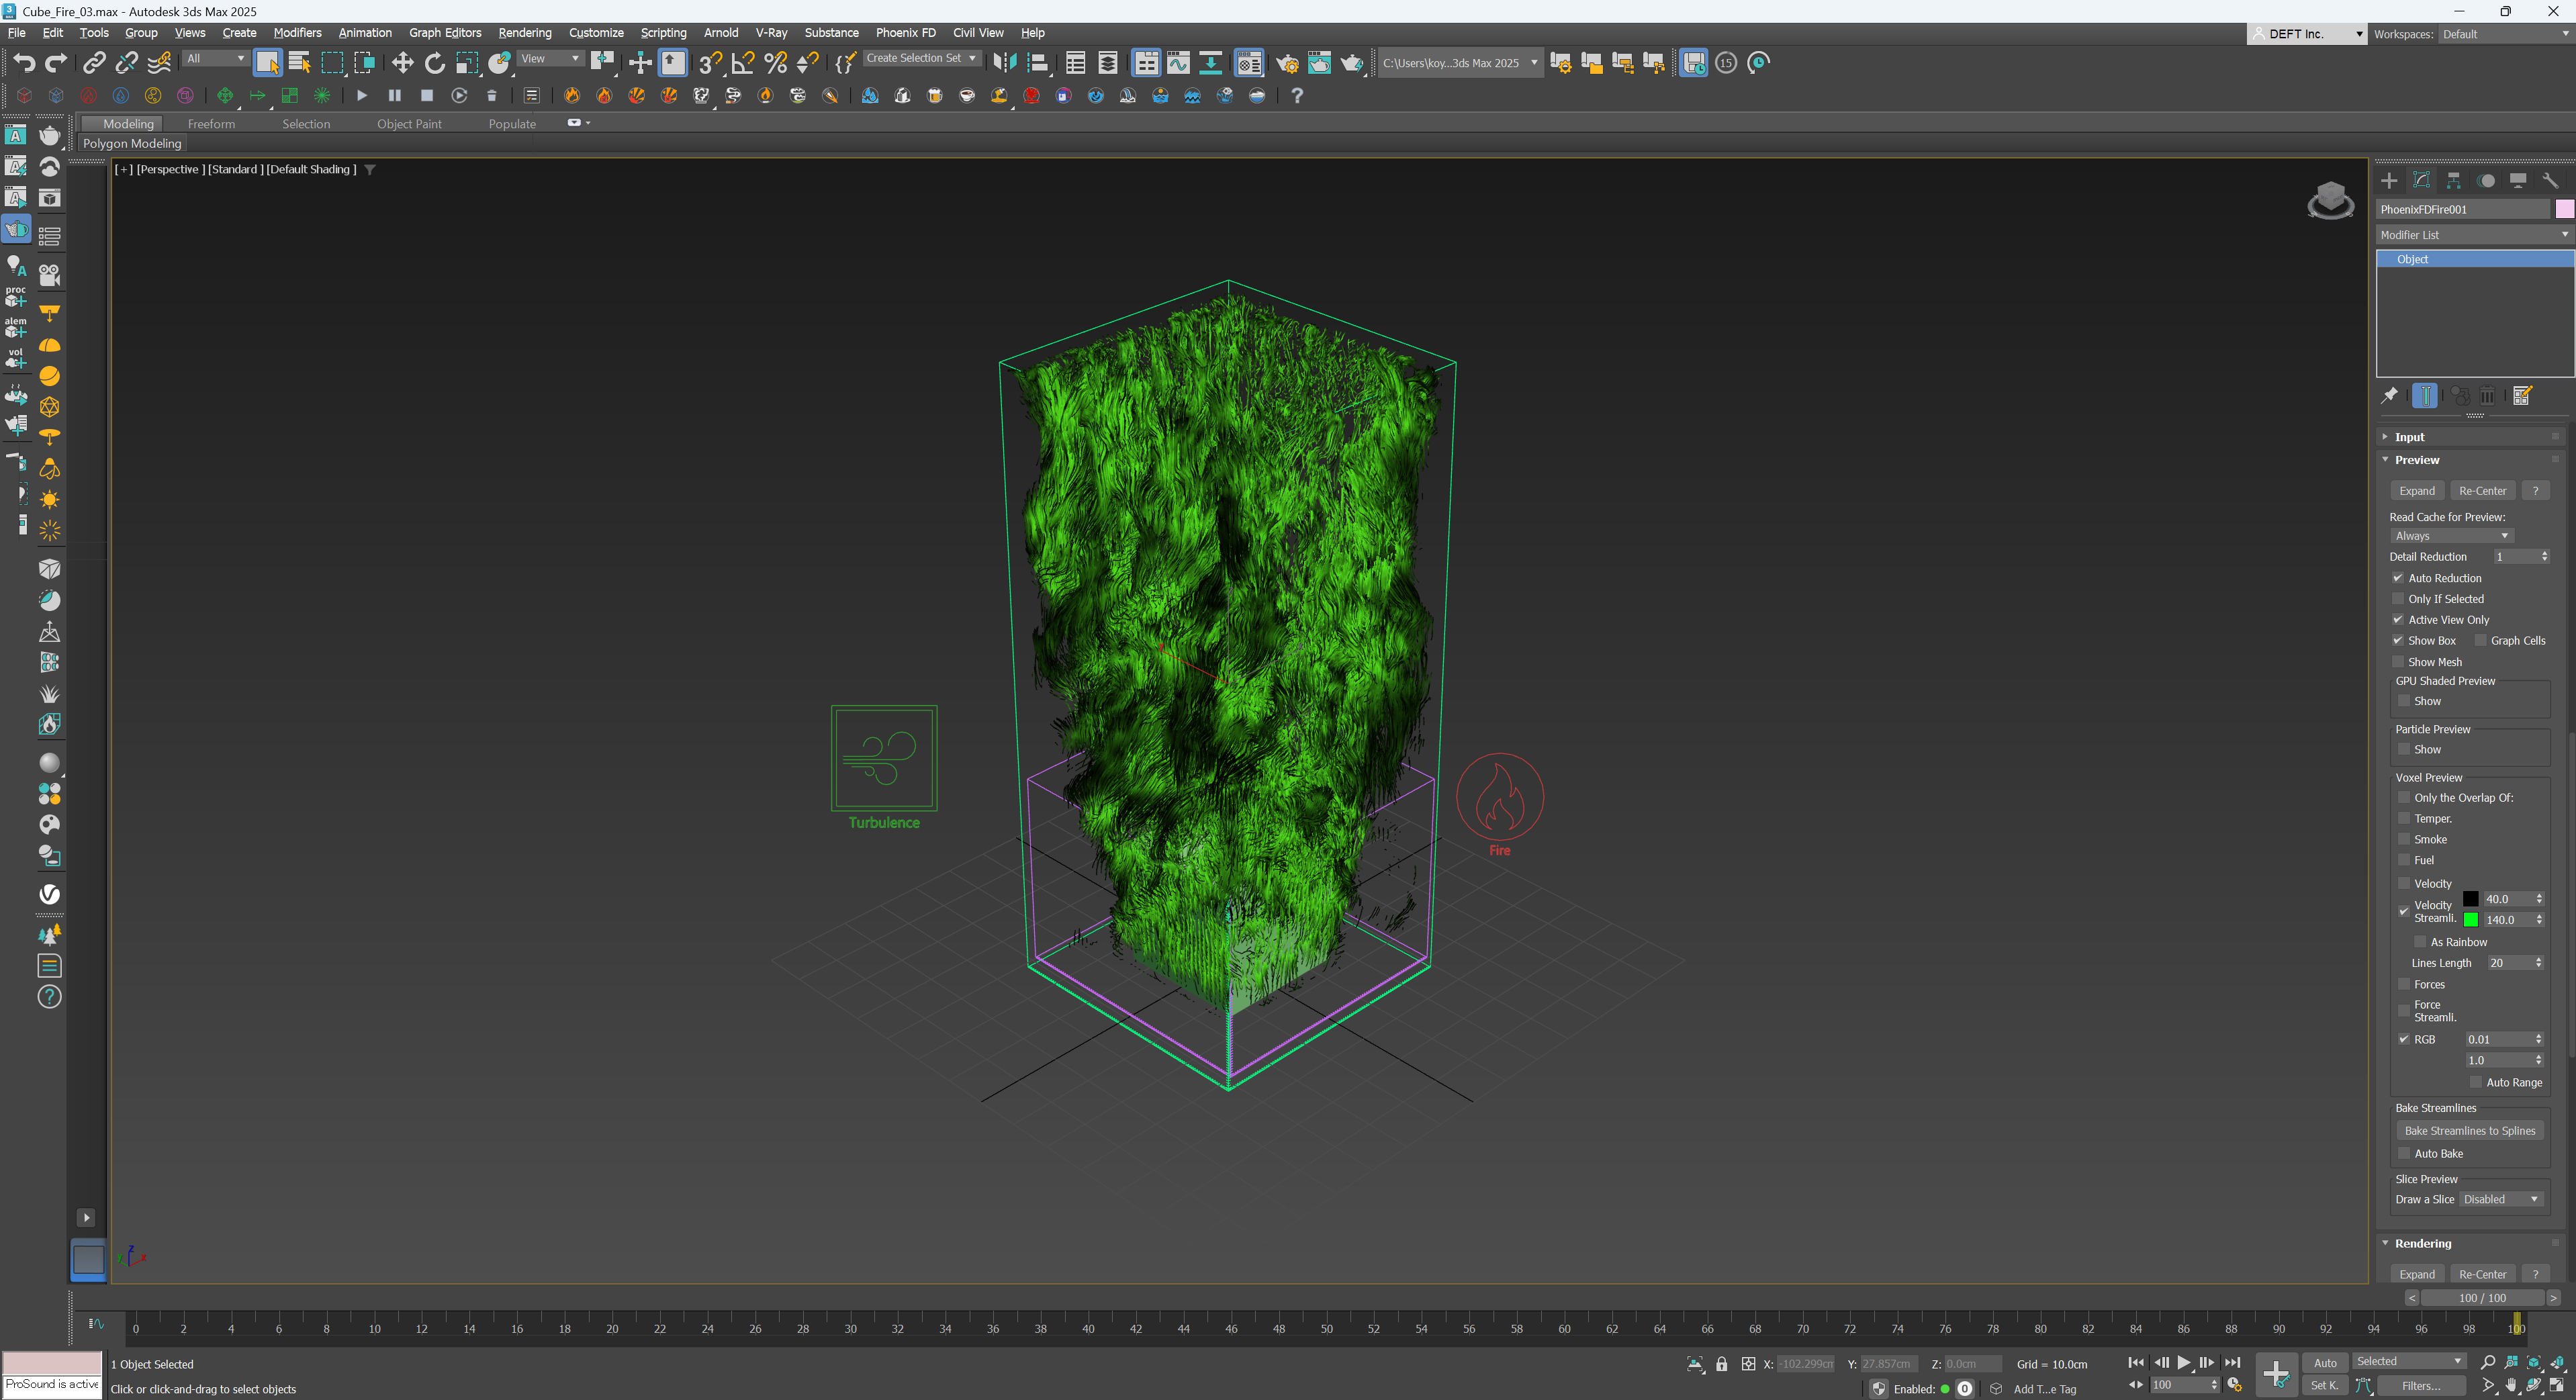Open the Hierarchy command panel tab

point(2453,181)
